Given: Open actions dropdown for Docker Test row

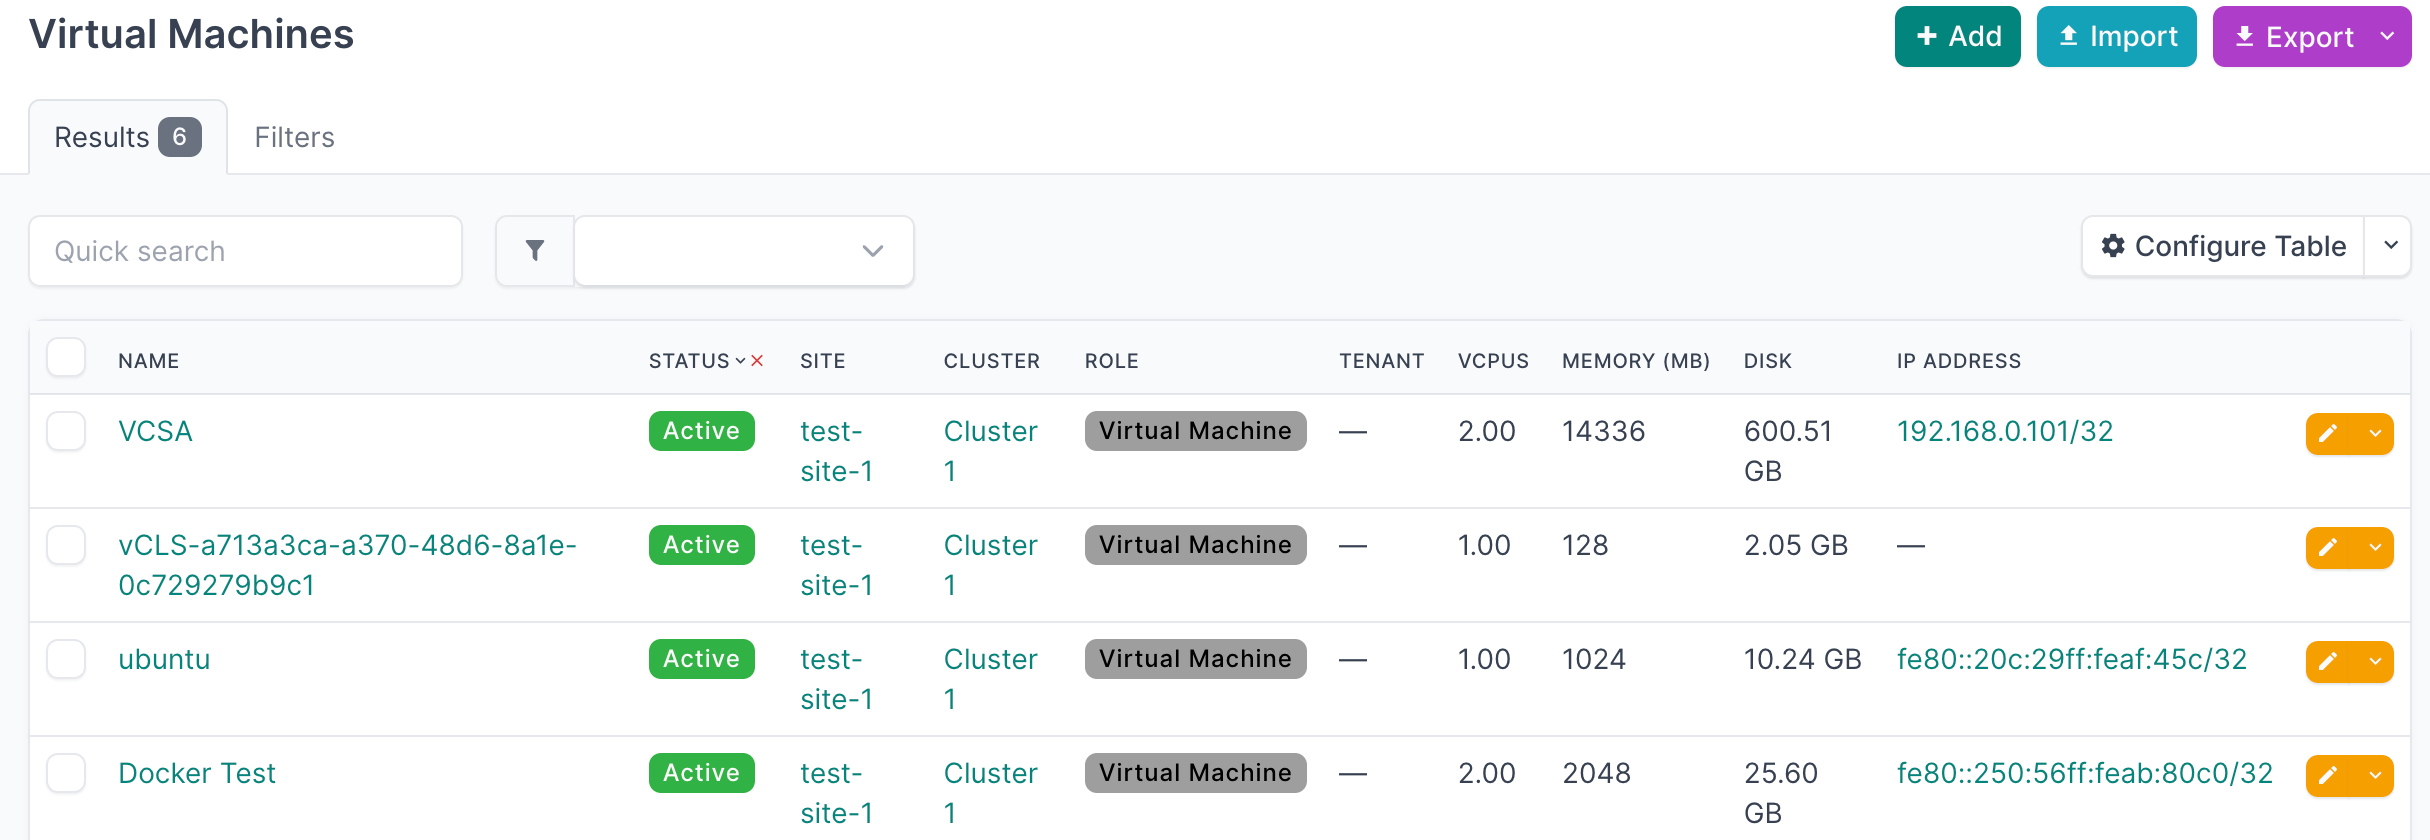Looking at the screenshot, I should click(2375, 775).
